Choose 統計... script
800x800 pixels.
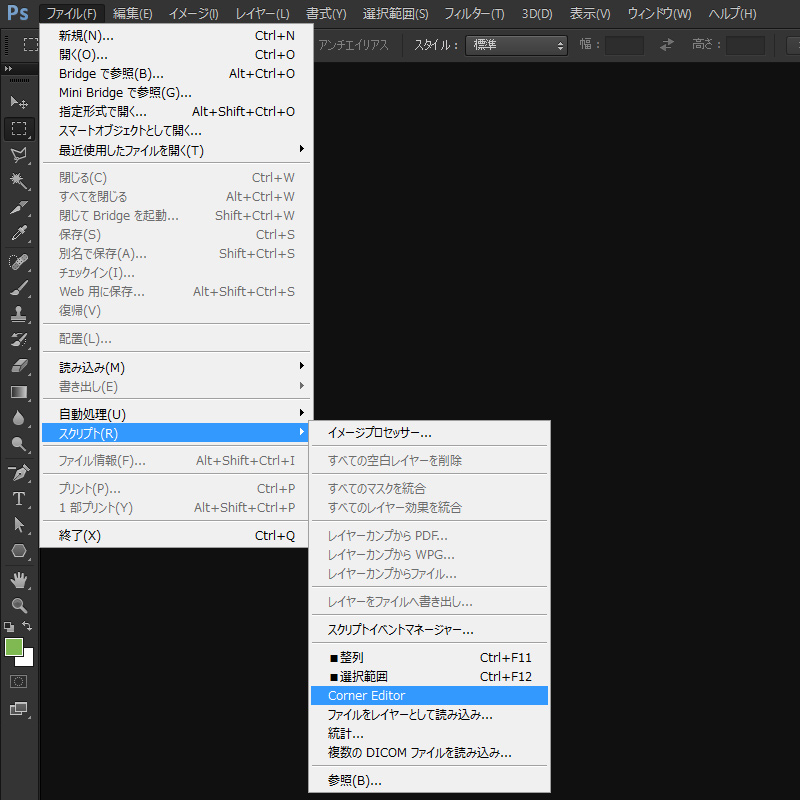click(429, 734)
